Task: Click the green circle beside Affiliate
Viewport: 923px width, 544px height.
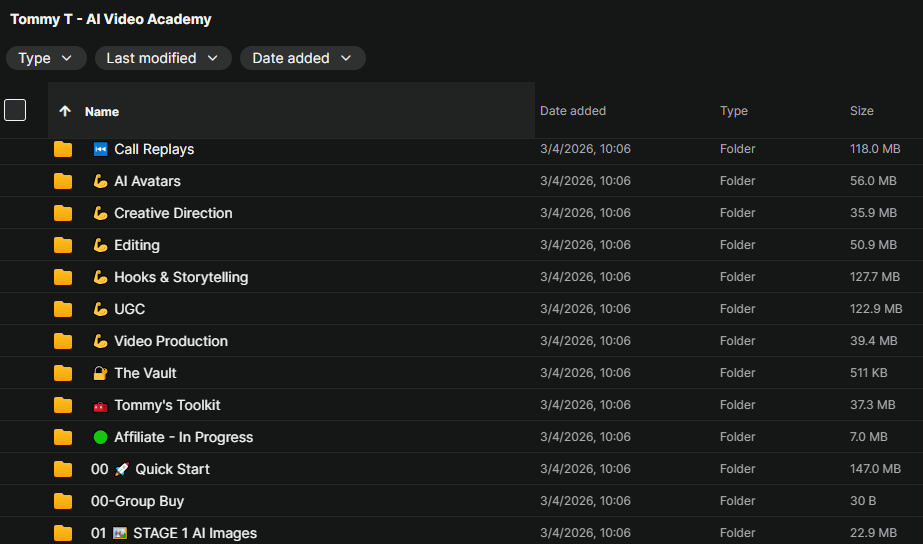Action: coord(100,437)
